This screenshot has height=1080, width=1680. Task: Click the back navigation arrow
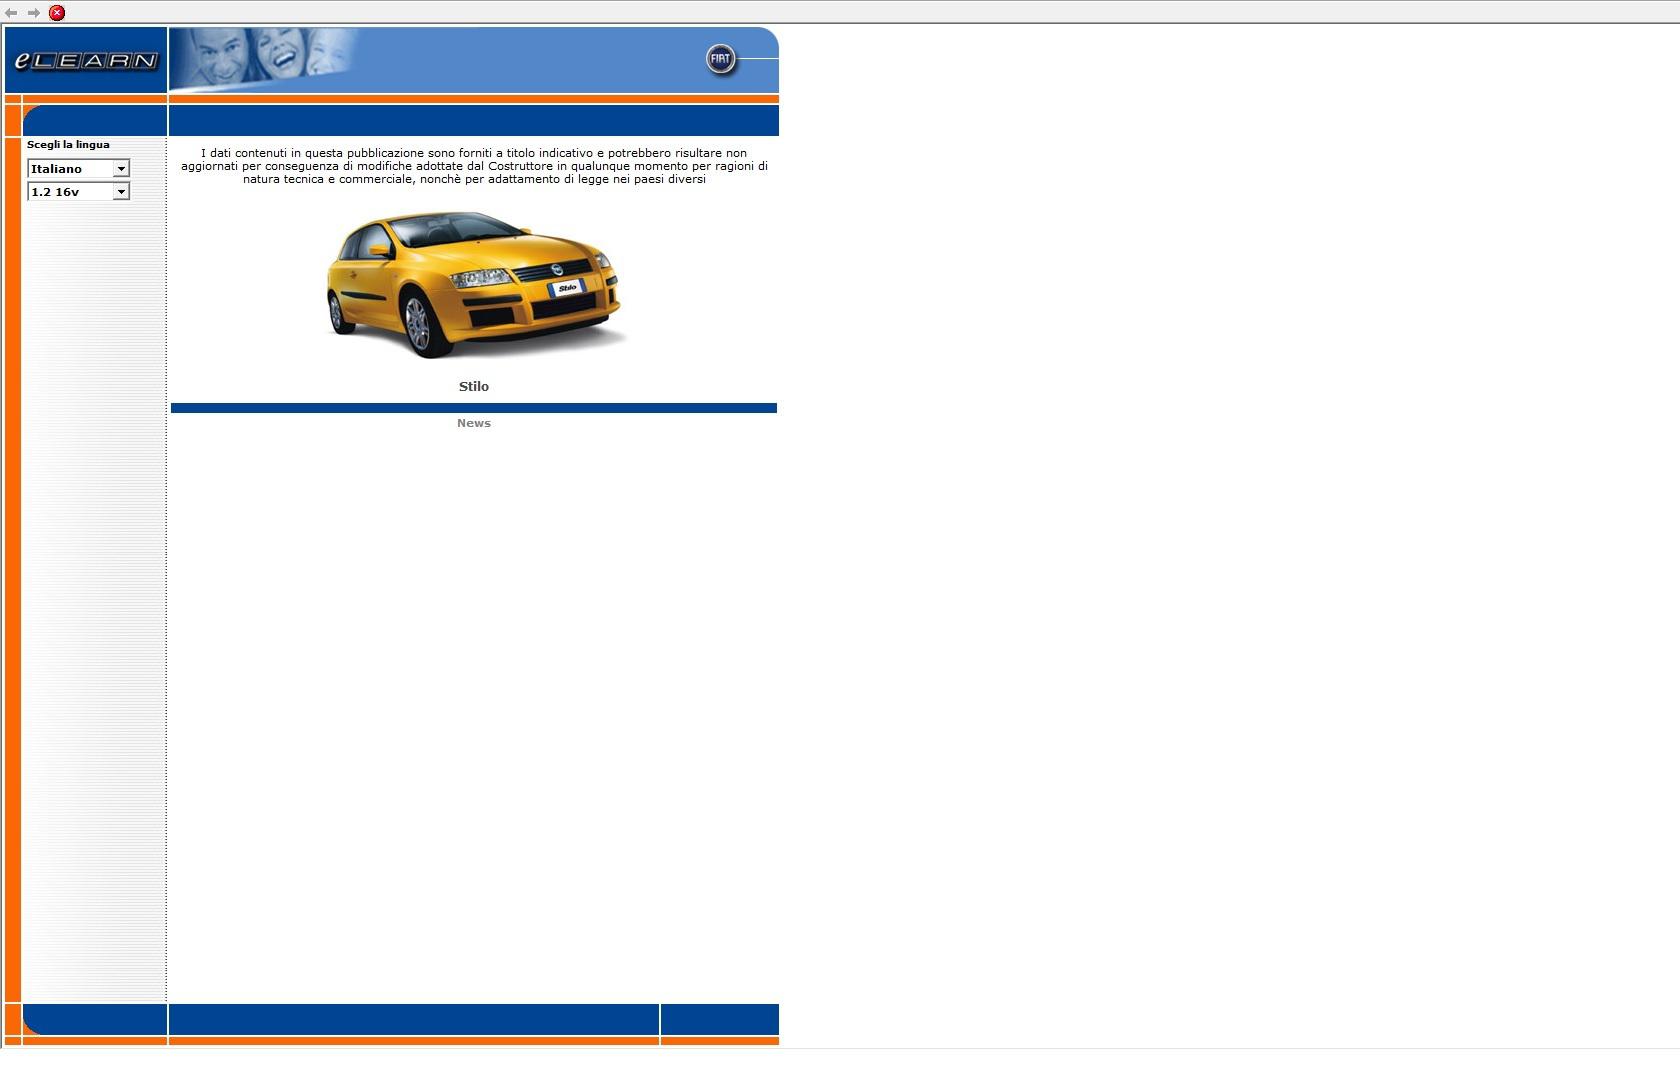[11, 13]
